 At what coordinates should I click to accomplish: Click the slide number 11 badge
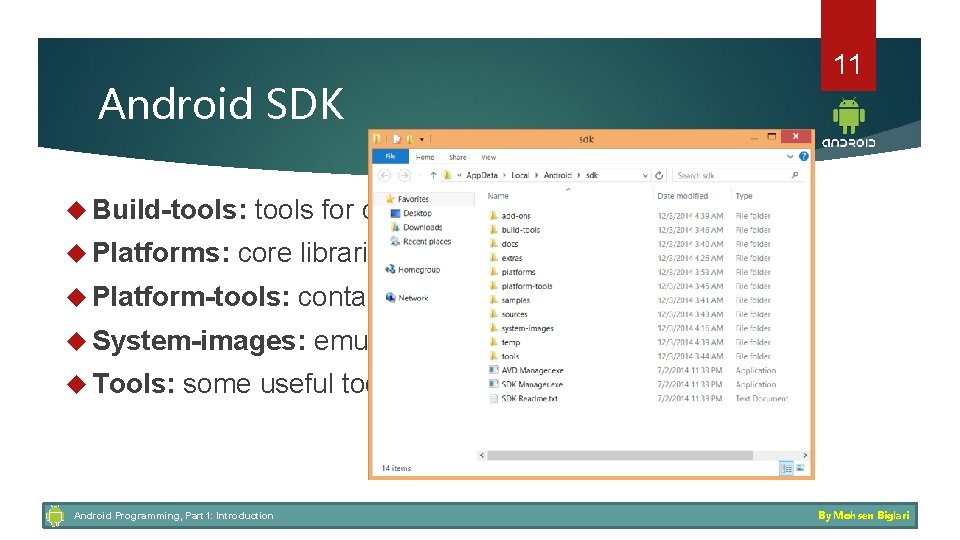(848, 64)
